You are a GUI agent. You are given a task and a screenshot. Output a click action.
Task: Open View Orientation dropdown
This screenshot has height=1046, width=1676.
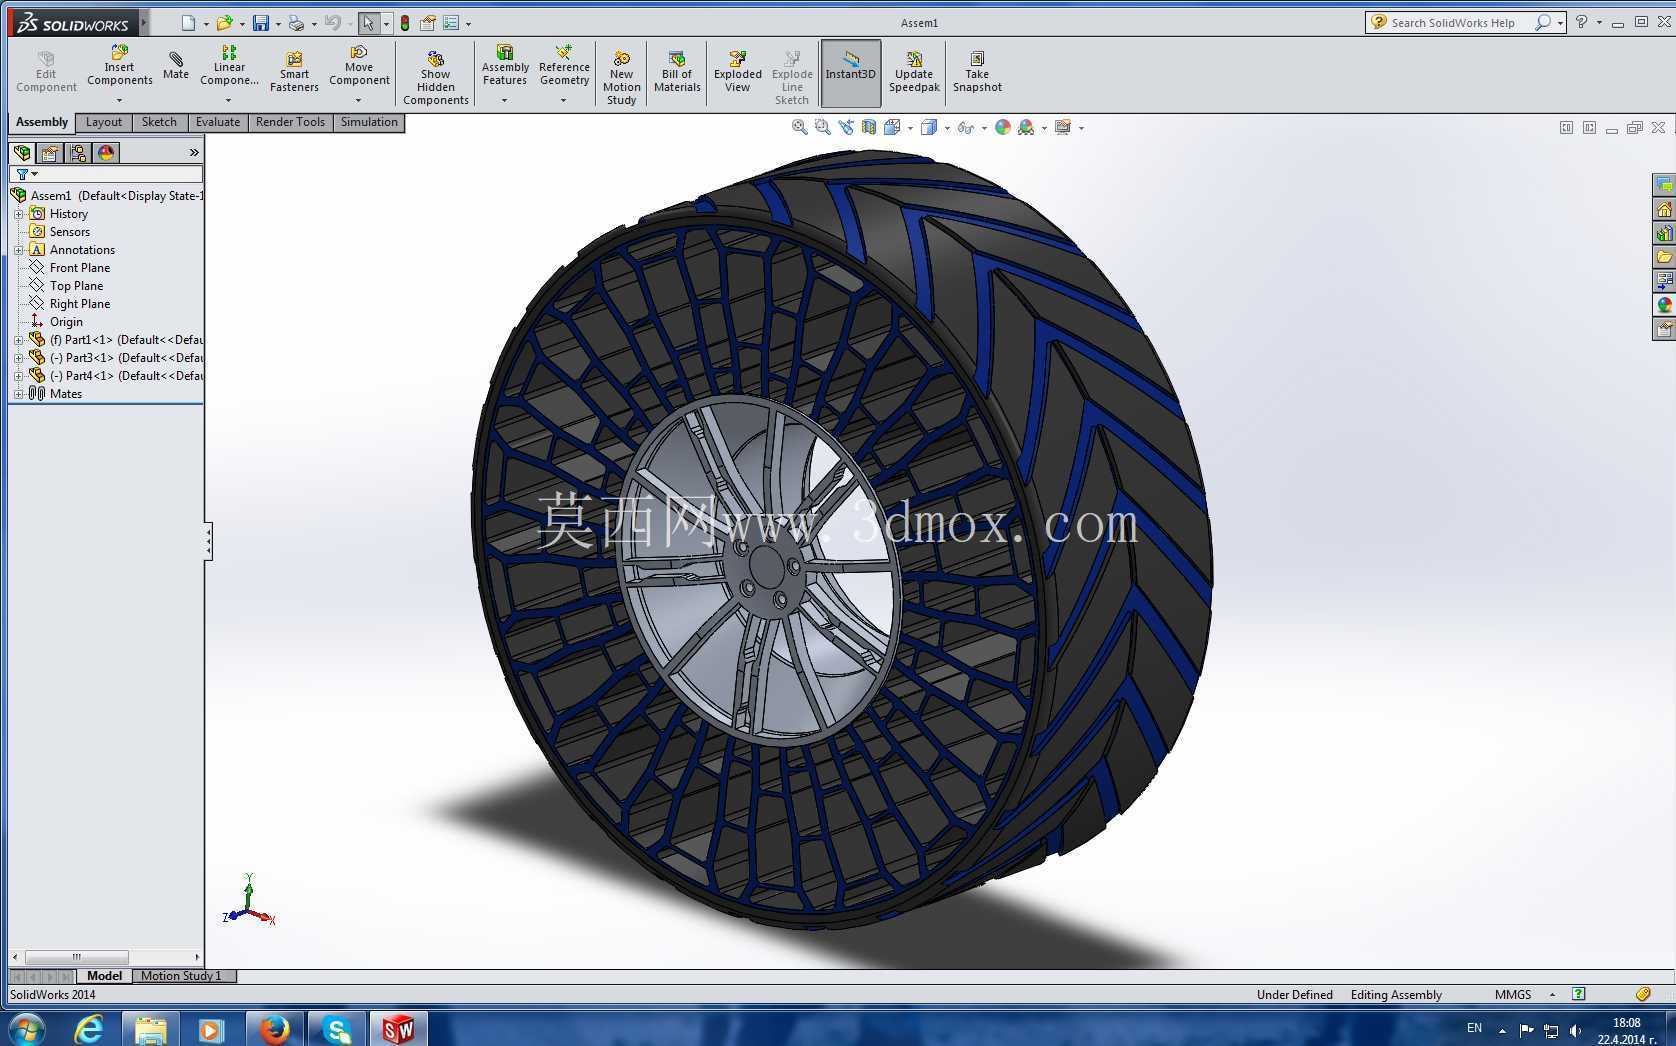coord(910,128)
